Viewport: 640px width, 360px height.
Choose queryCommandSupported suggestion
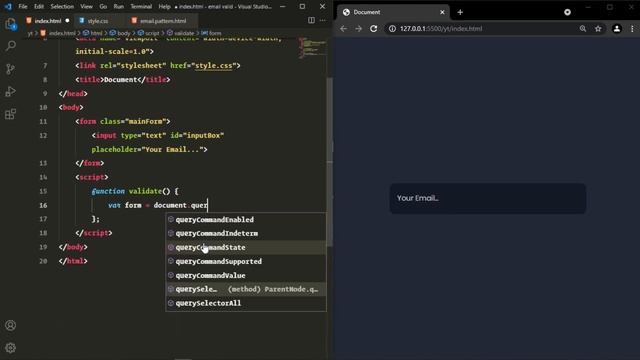click(246, 261)
